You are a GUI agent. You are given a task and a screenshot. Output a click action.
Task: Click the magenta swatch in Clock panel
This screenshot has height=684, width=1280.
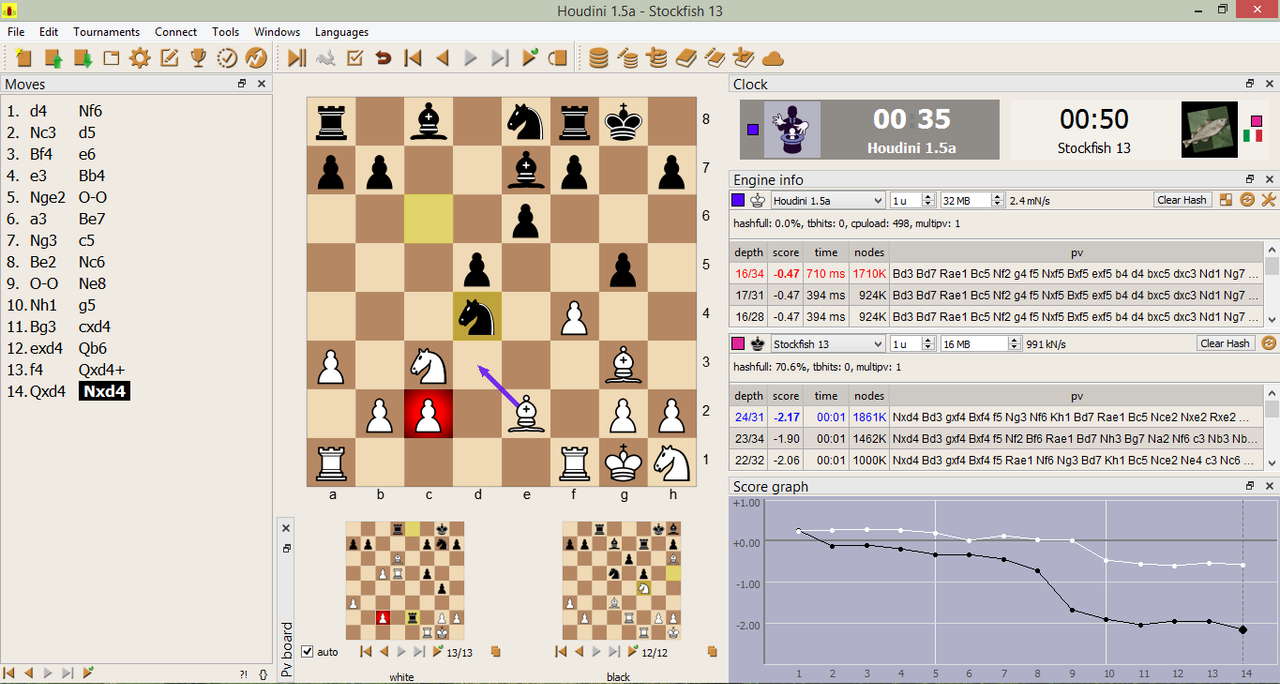pos(1256,121)
